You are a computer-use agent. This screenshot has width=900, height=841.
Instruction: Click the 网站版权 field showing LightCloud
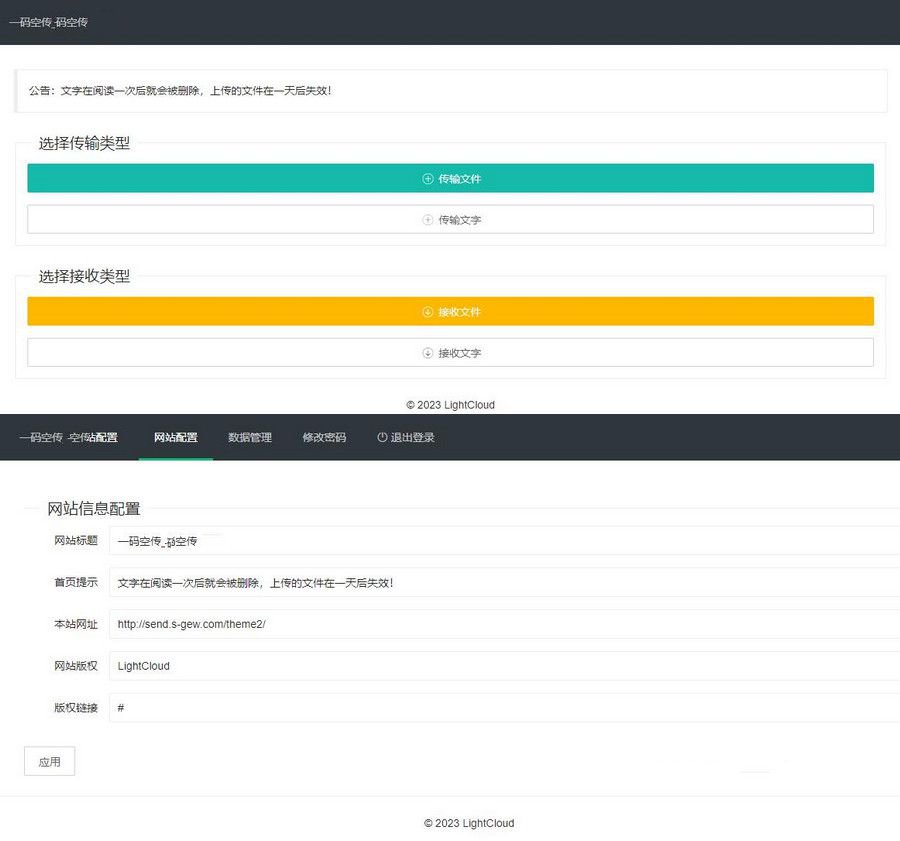coord(400,666)
